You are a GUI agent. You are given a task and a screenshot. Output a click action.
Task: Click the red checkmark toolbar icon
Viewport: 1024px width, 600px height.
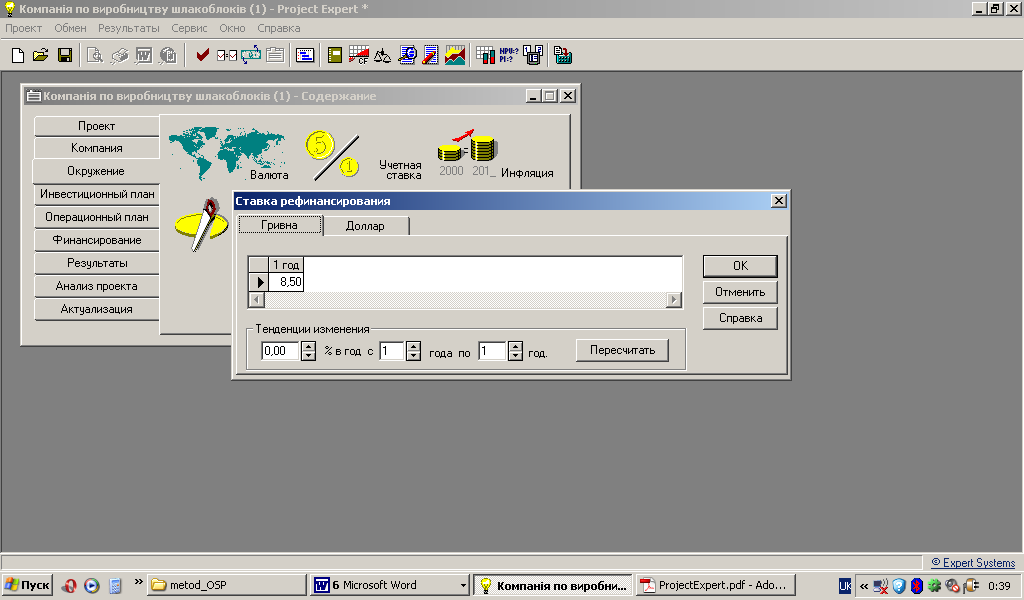(202, 55)
